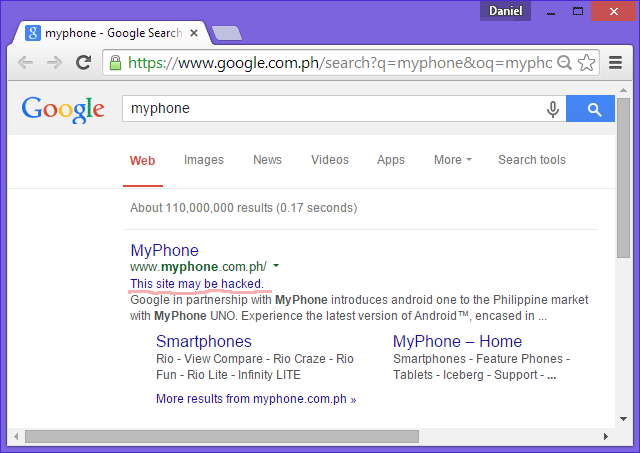
Task: Click the horizontal scrollbar left arrow
Action: (16, 436)
